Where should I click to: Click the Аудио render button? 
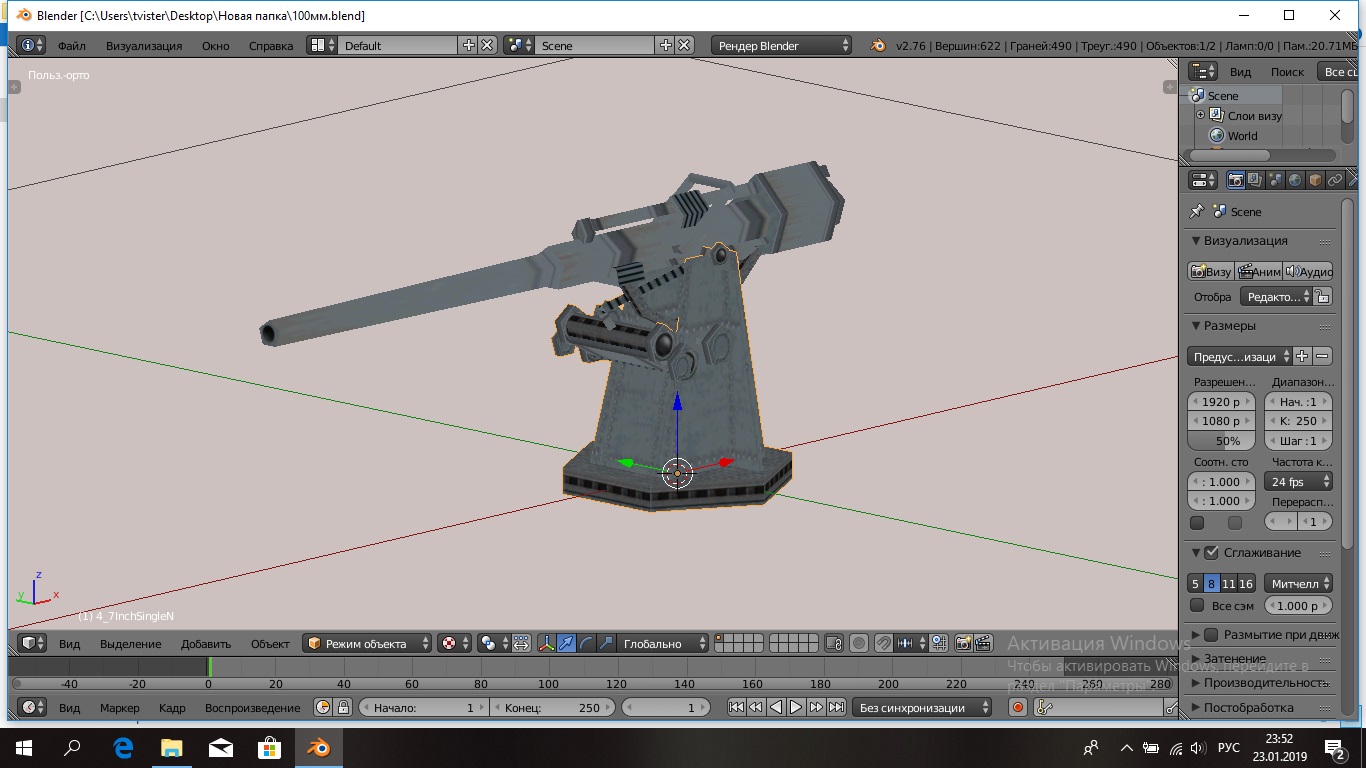pos(1308,272)
